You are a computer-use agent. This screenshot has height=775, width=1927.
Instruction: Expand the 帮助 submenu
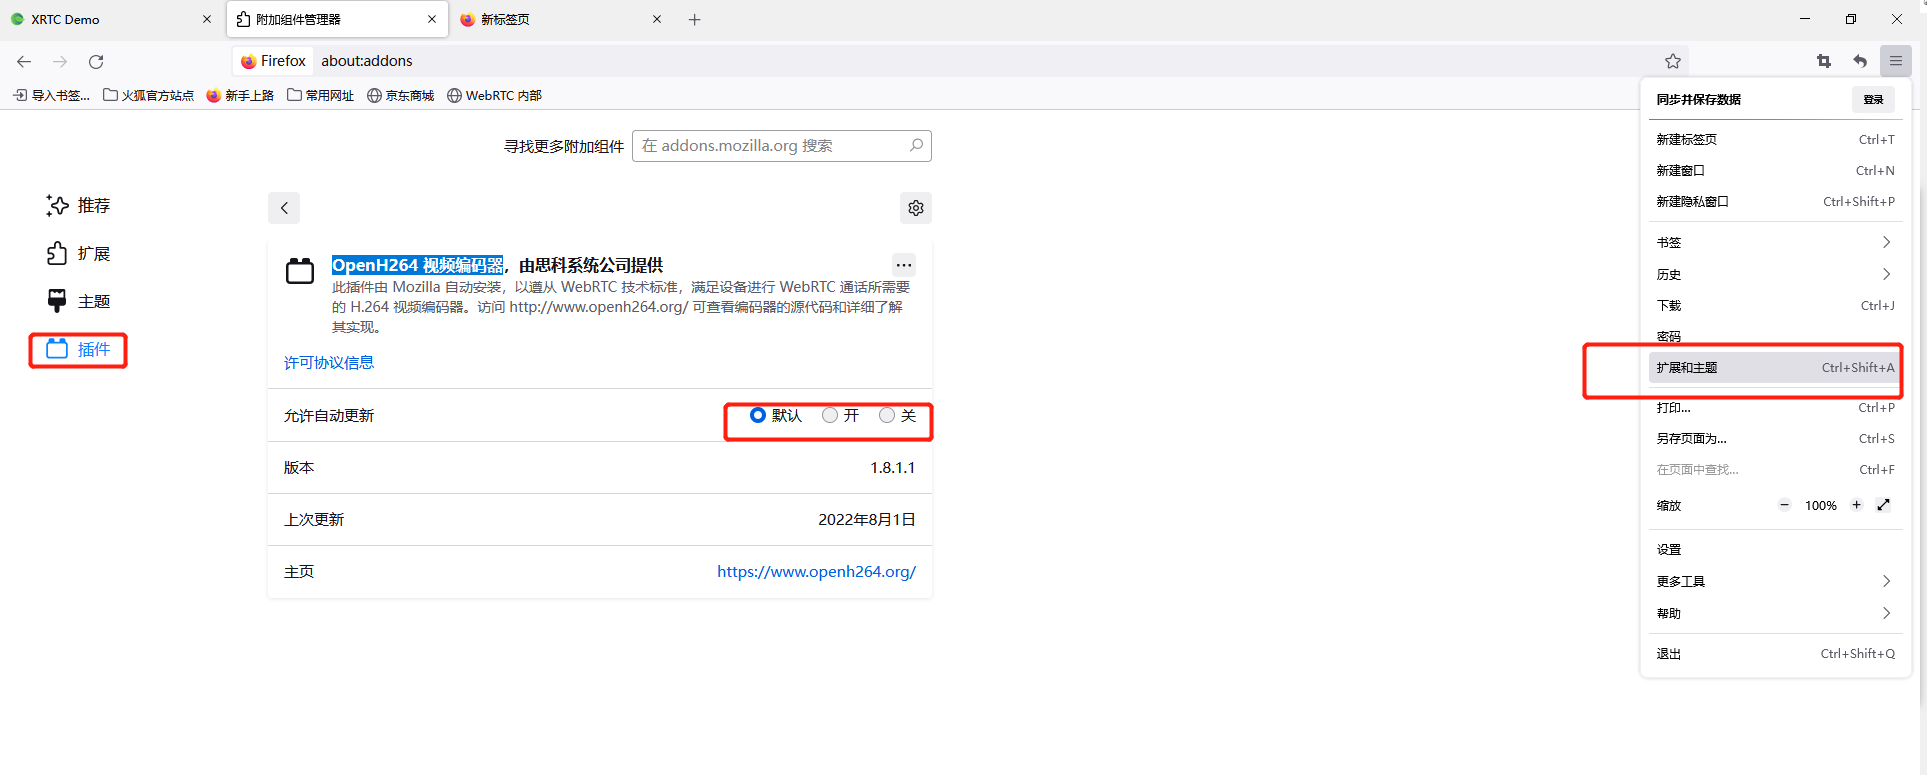(x=1775, y=613)
